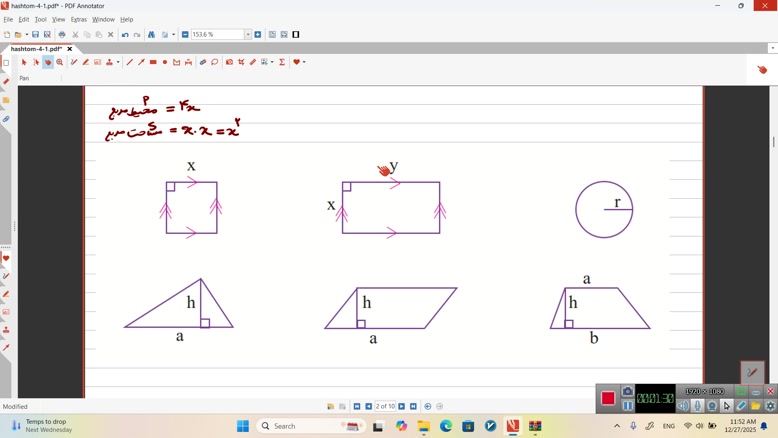Image resolution: width=778 pixels, height=438 pixels.
Task: Open the zoom percentage dropdown
Action: [x=248, y=35]
